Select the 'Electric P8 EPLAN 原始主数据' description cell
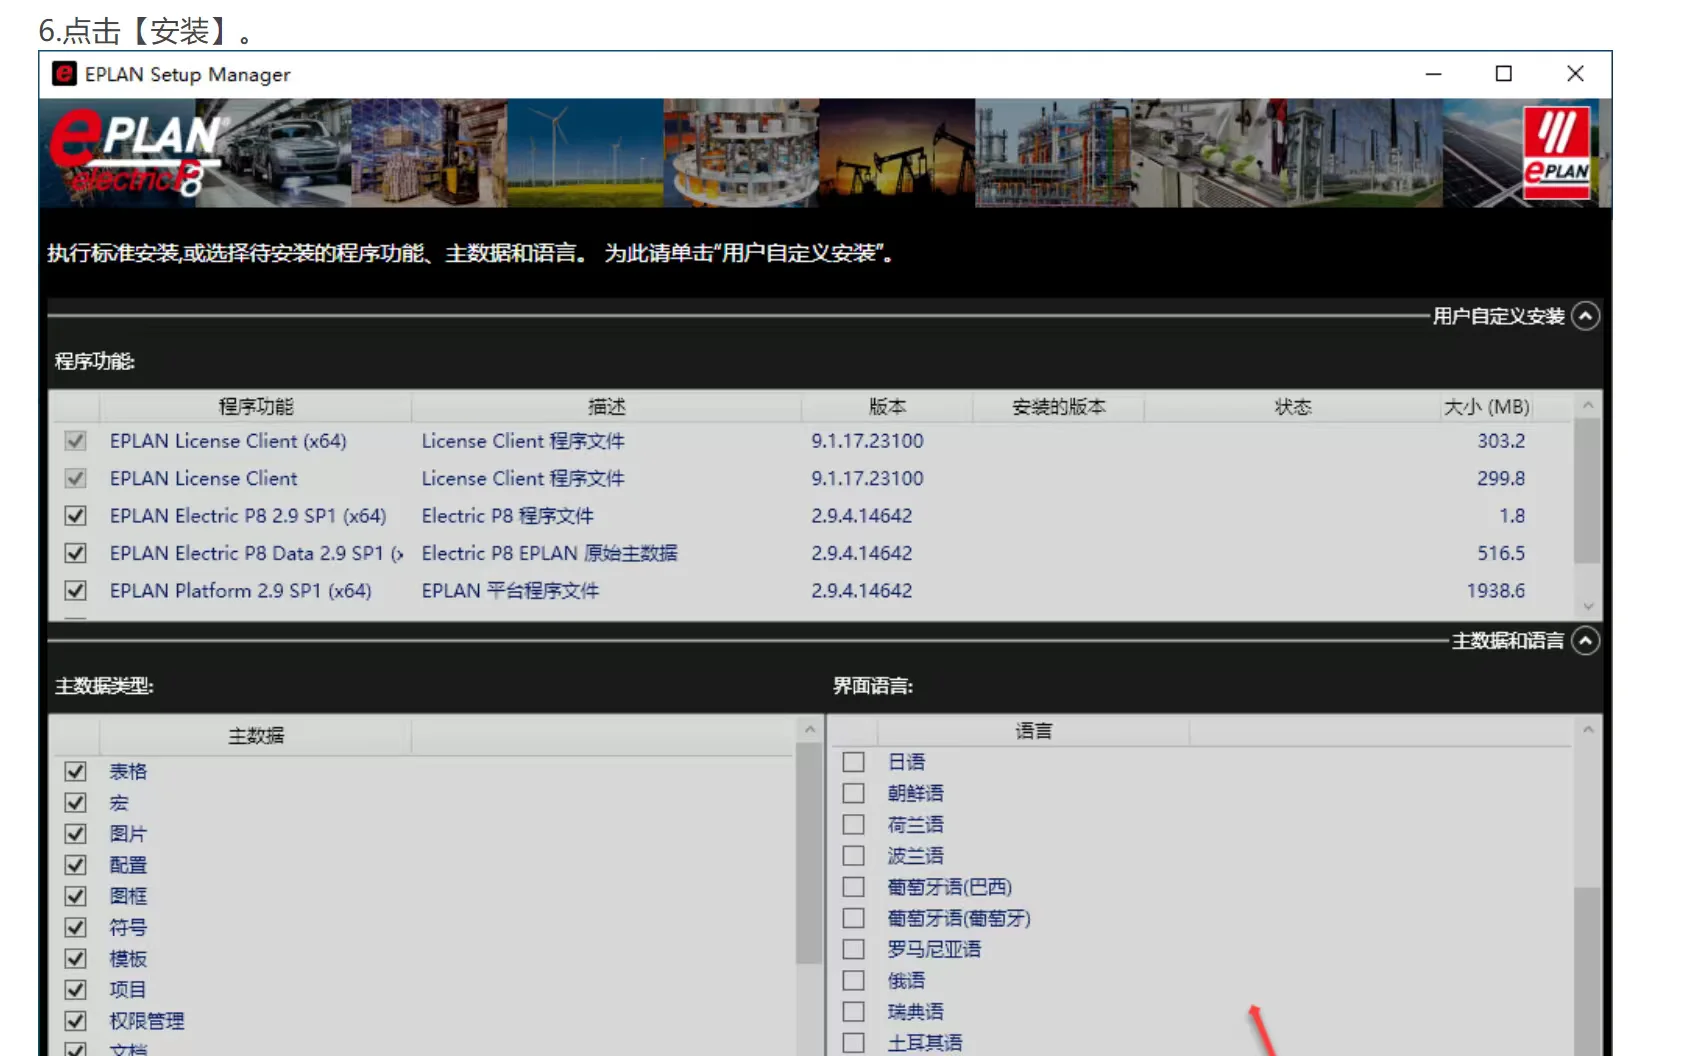This screenshot has height=1056, width=1696. point(549,553)
